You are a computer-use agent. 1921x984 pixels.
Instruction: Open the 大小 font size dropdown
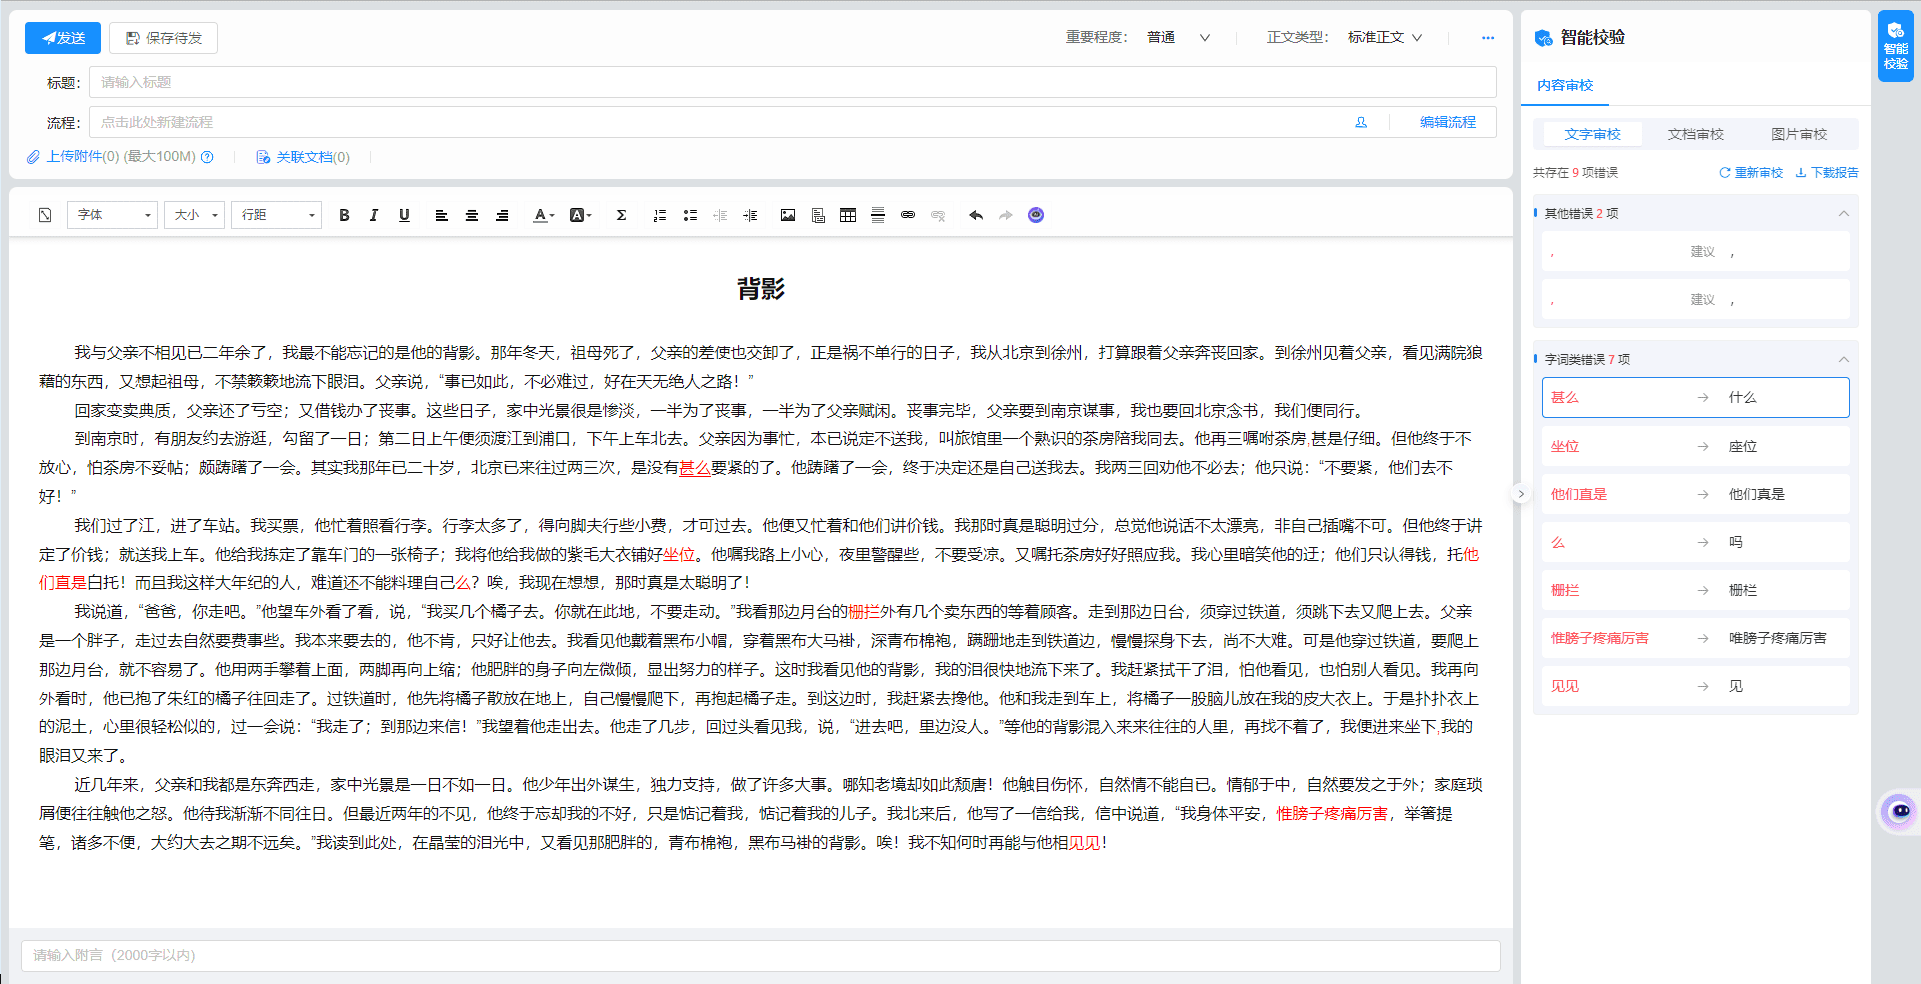tap(194, 215)
